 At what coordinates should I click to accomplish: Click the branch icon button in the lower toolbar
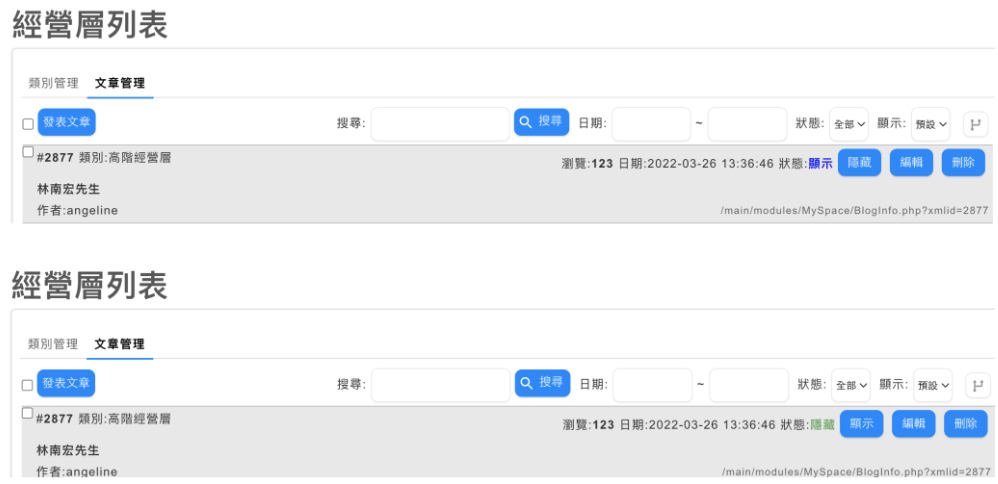[x=978, y=385]
